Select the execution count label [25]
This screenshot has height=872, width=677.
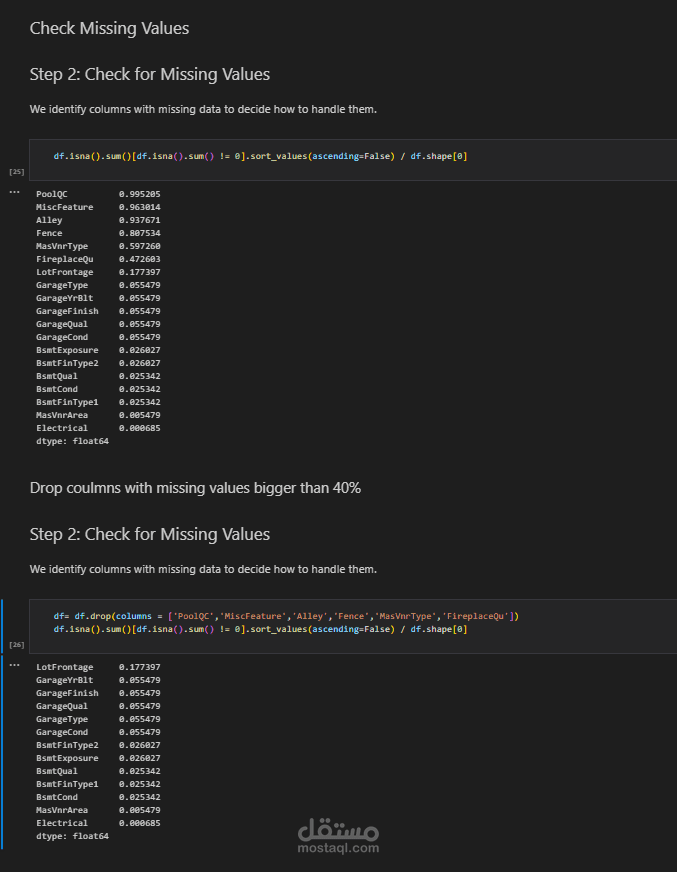coord(17,172)
